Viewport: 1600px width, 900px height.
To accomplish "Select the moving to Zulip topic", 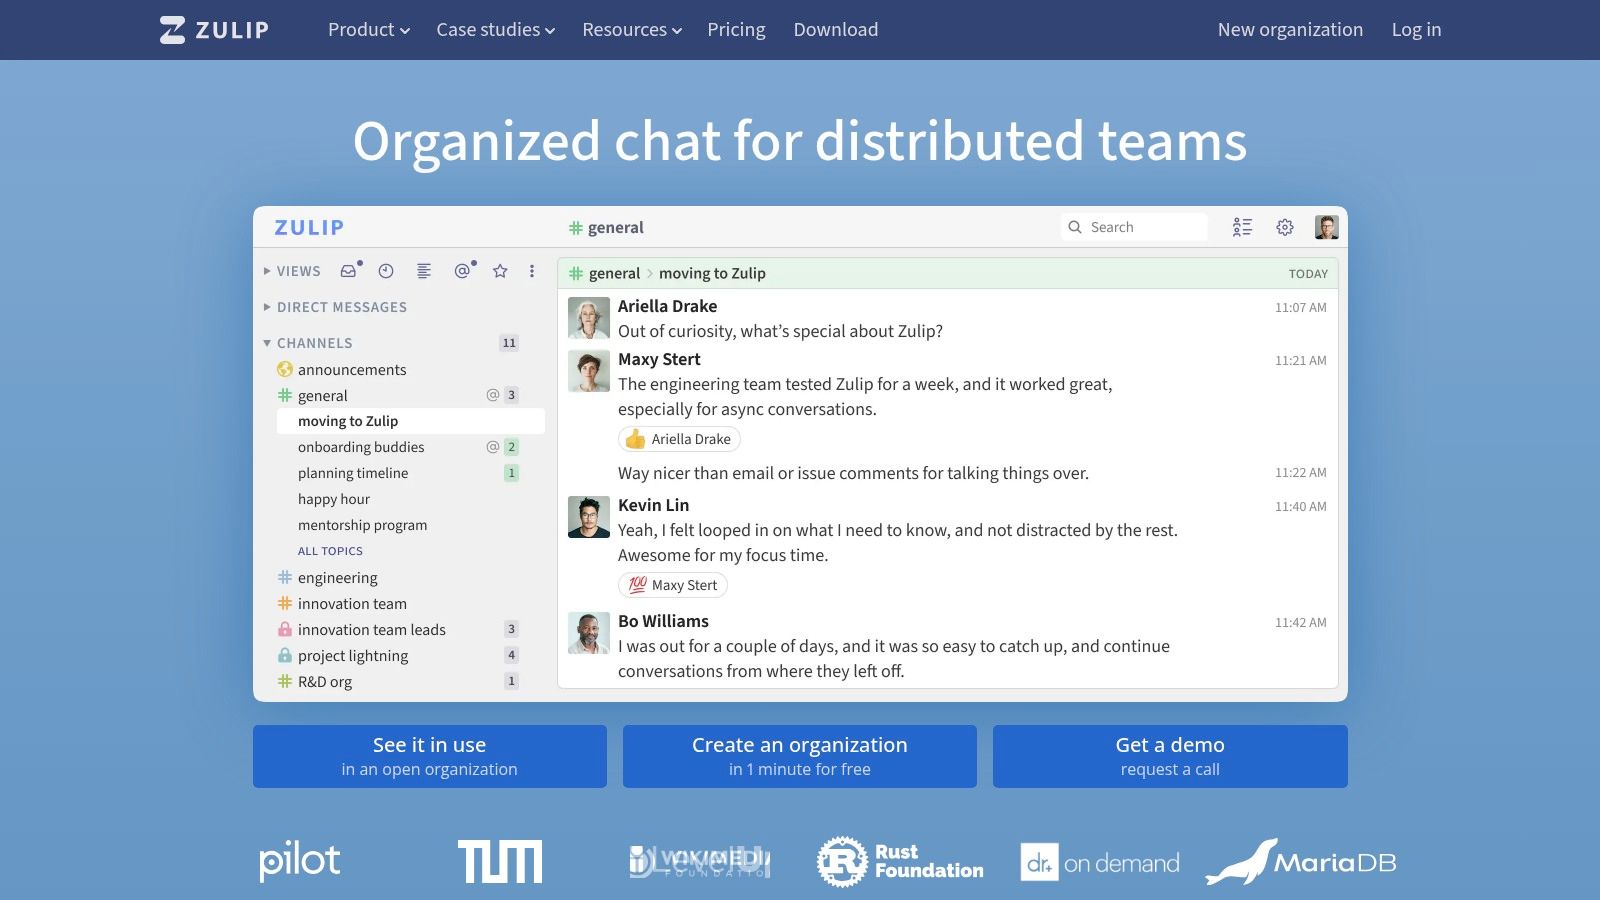I will [x=410, y=421].
